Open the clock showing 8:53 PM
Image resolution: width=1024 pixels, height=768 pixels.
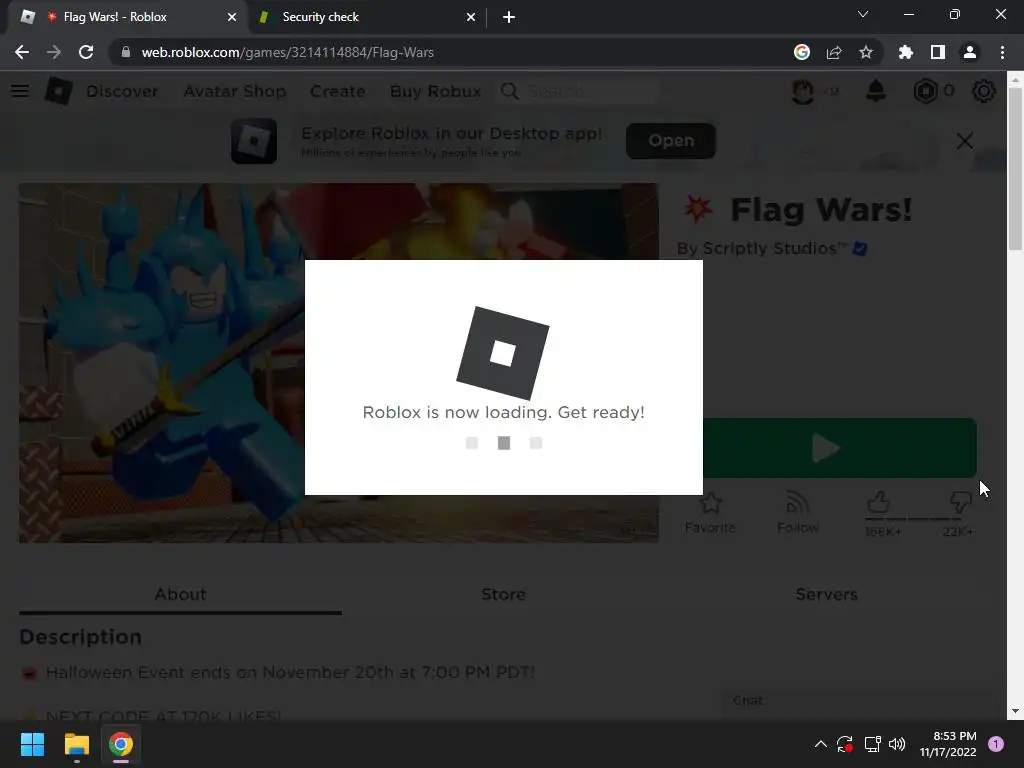click(948, 744)
